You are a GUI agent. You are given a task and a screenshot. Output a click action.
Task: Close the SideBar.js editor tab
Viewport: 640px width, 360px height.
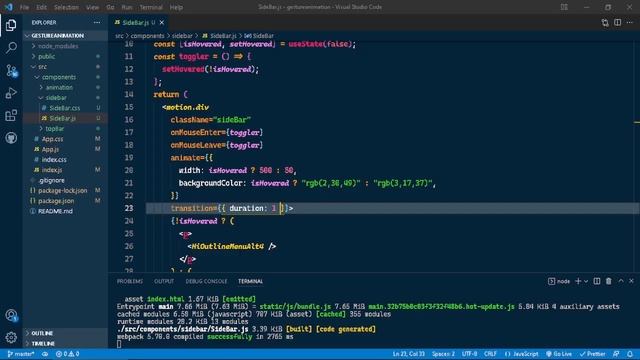click(162, 22)
